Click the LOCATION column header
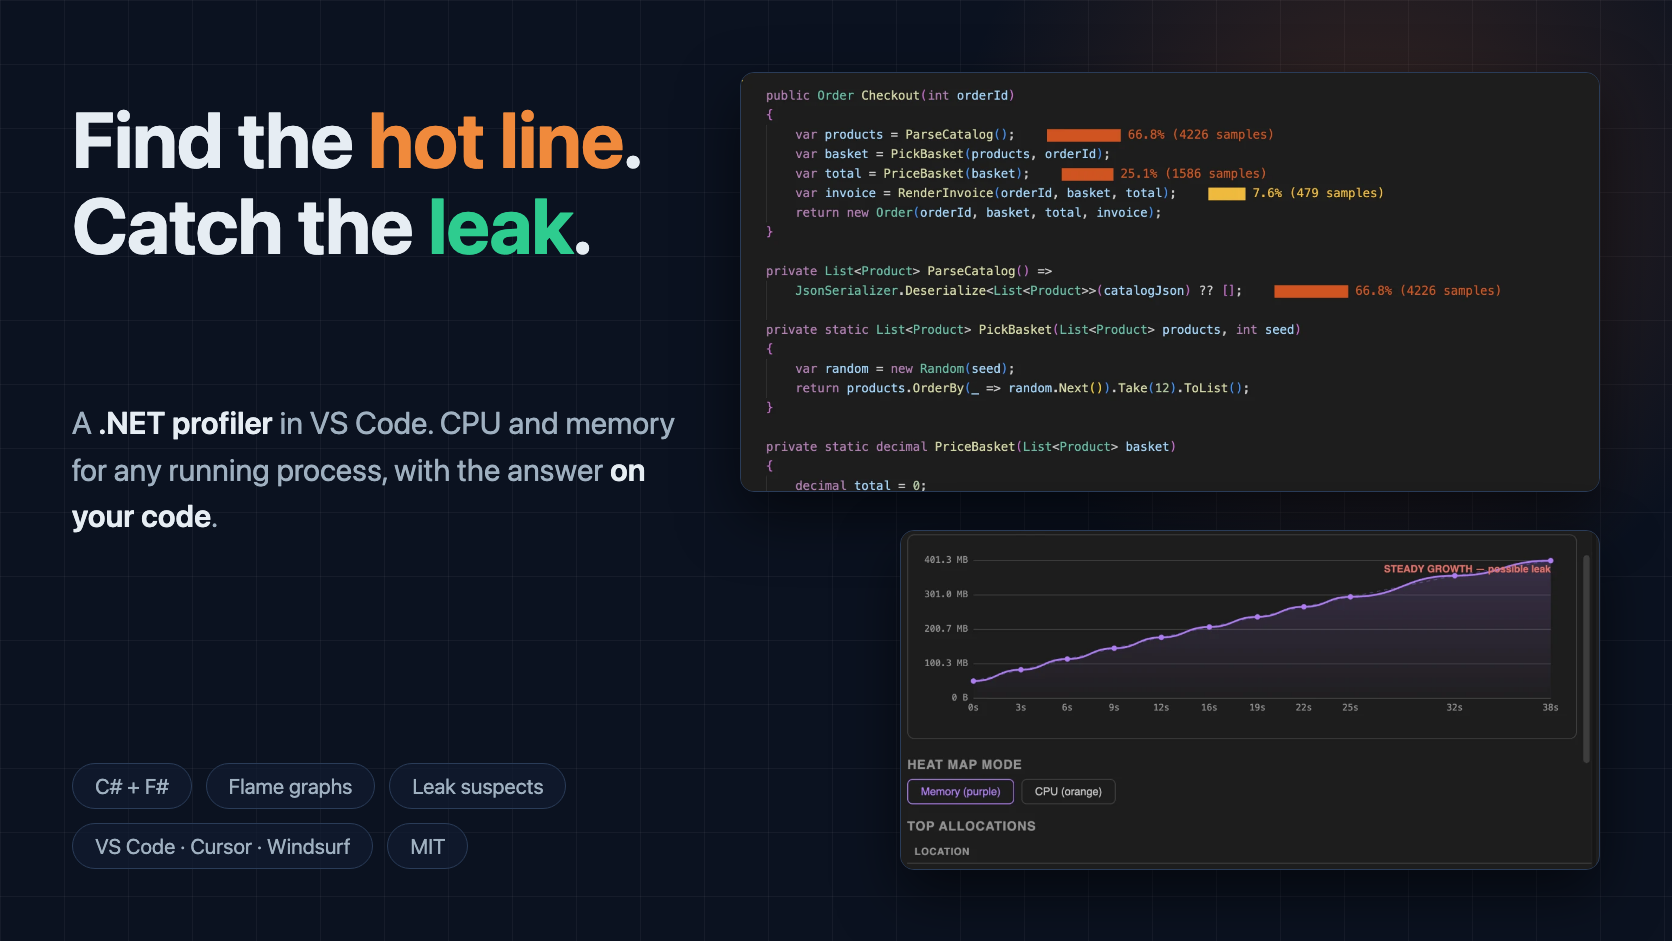 pyautogui.click(x=941, y=852)
